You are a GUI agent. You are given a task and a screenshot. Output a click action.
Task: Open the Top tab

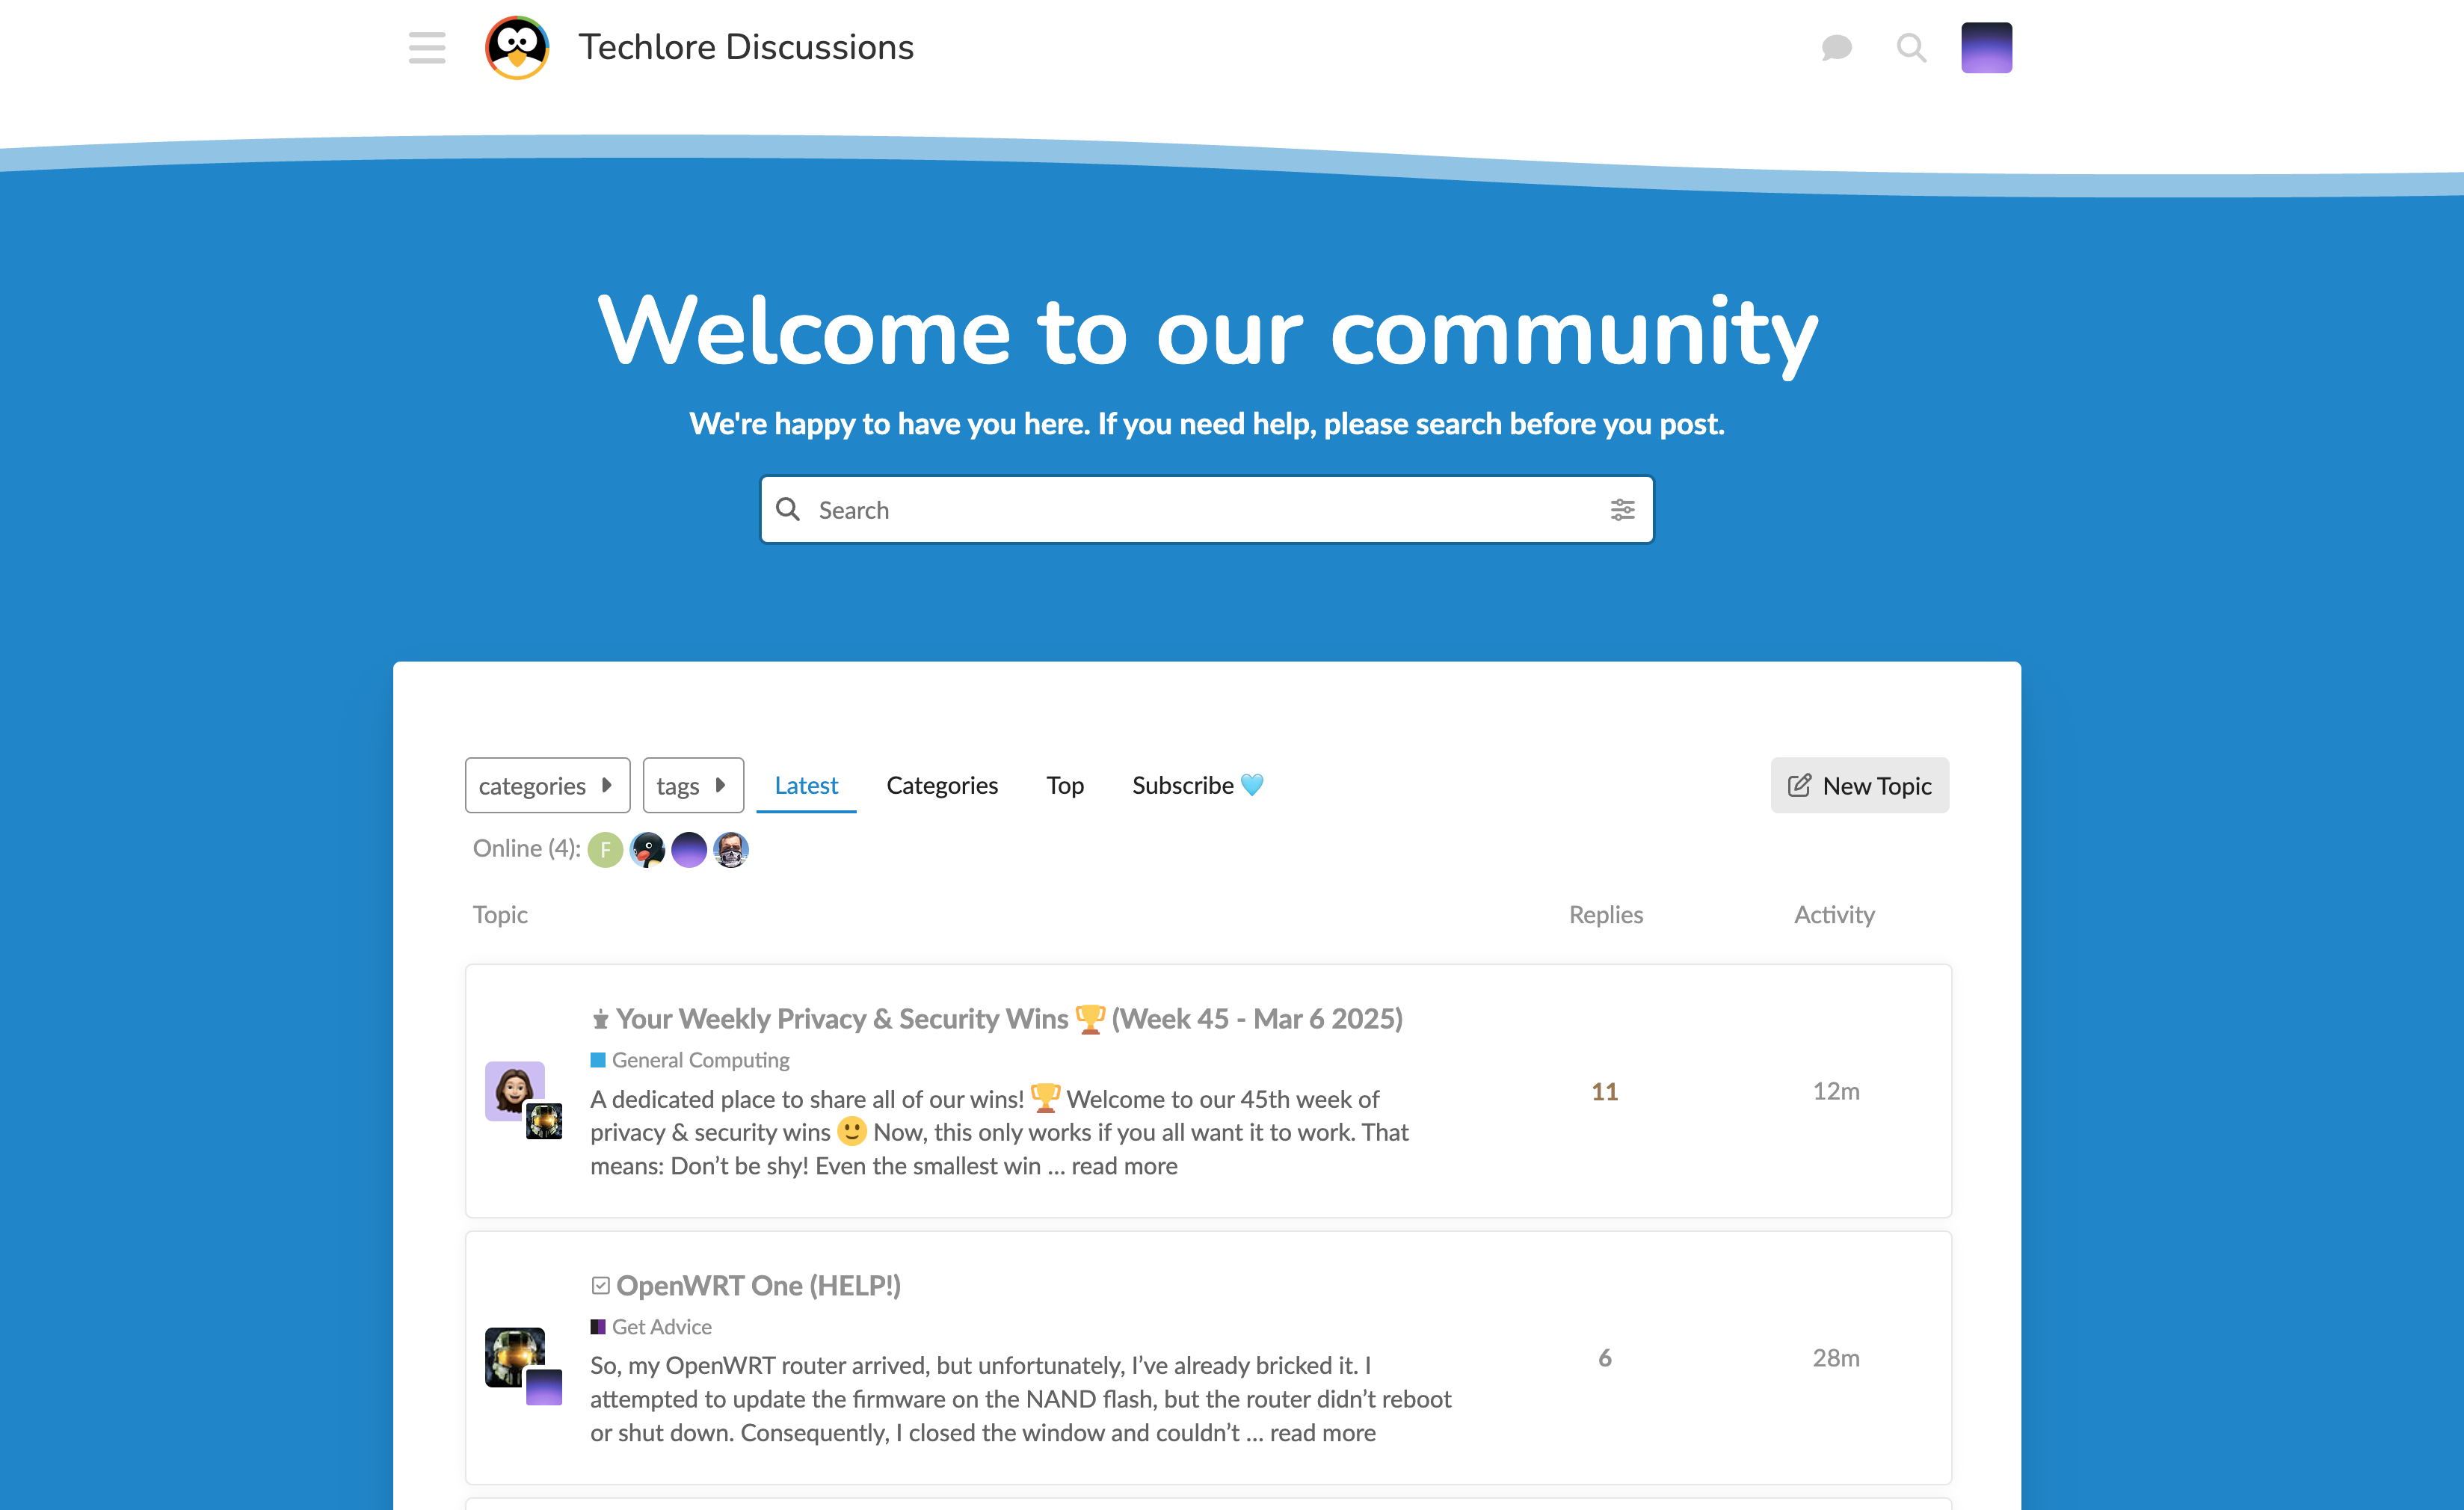tap(1064, 786)
